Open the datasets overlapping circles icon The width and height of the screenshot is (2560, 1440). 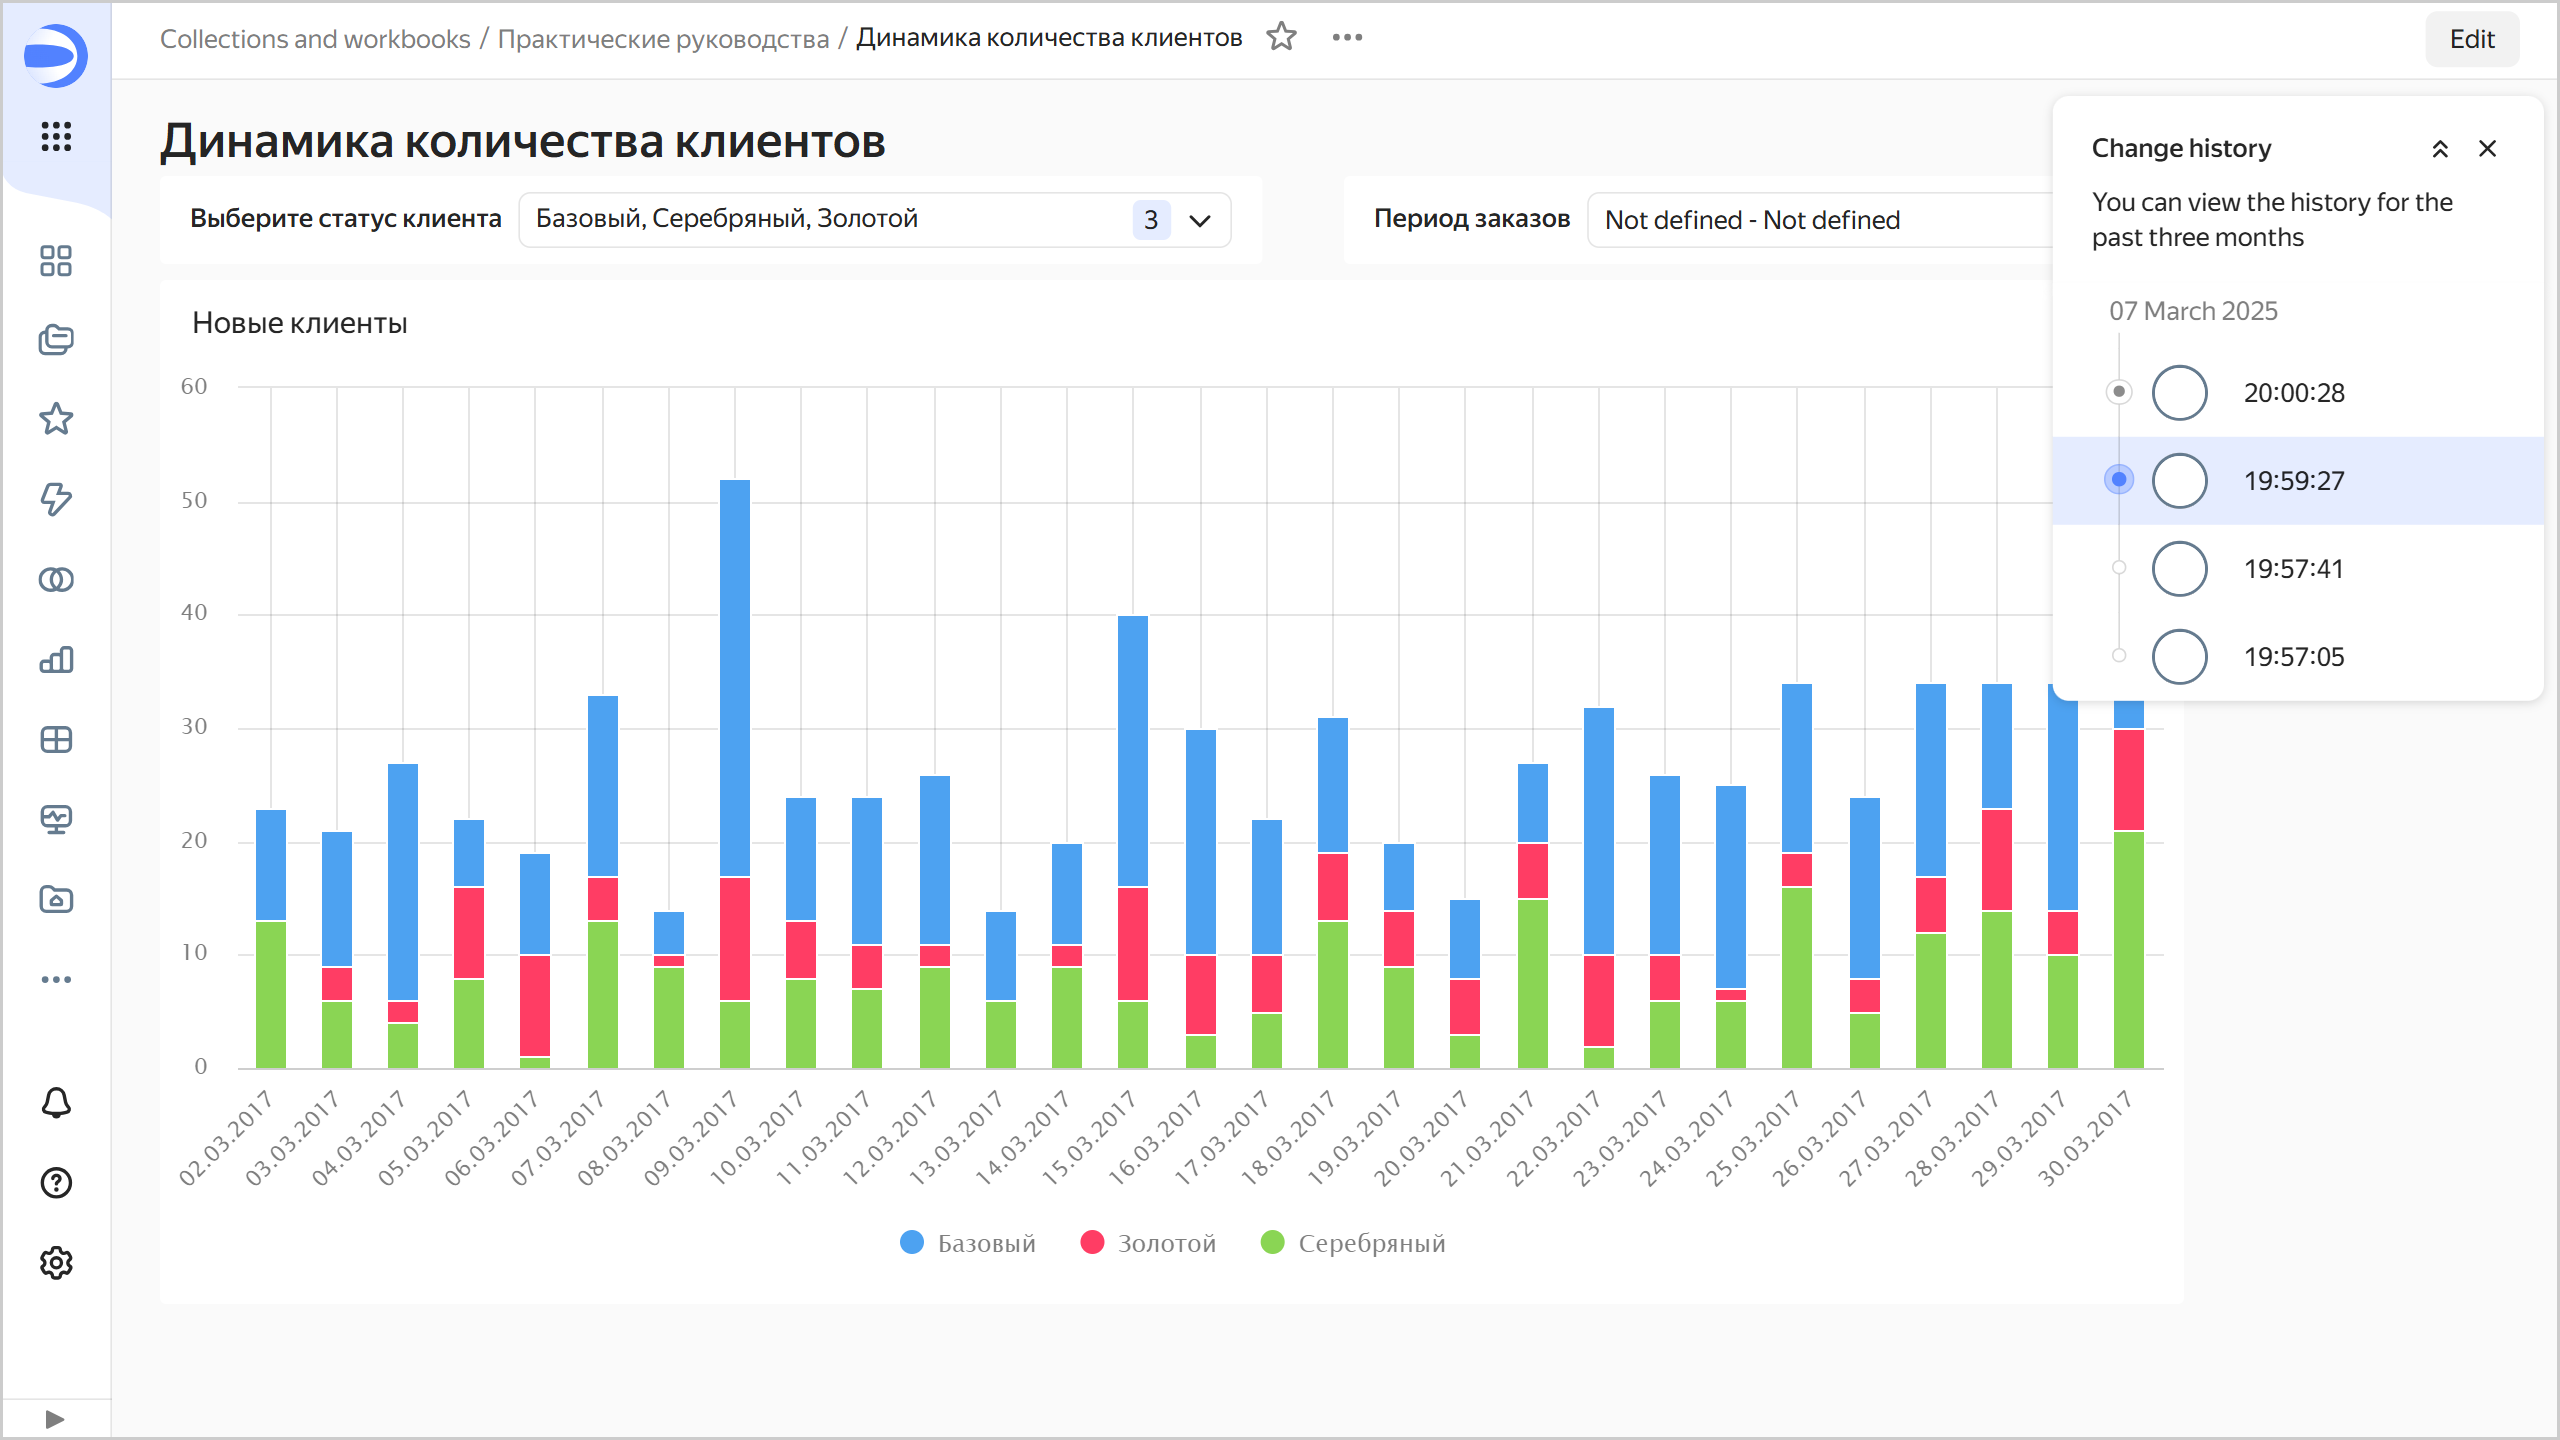[56, 579]
